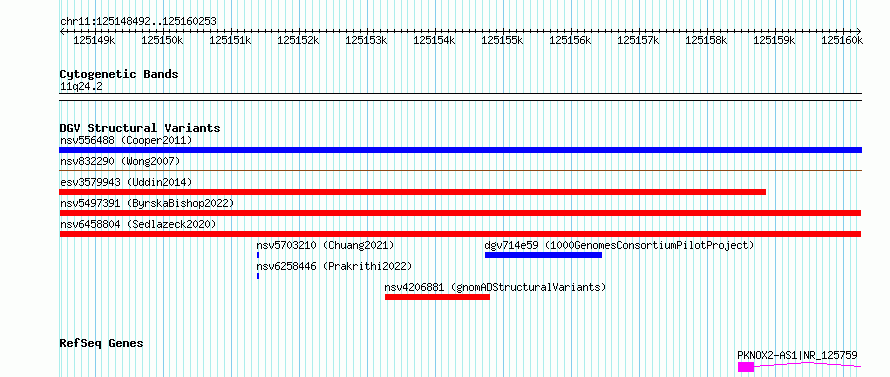
Task: Select the red bar under nsv4206881
Action: [437, 297]
